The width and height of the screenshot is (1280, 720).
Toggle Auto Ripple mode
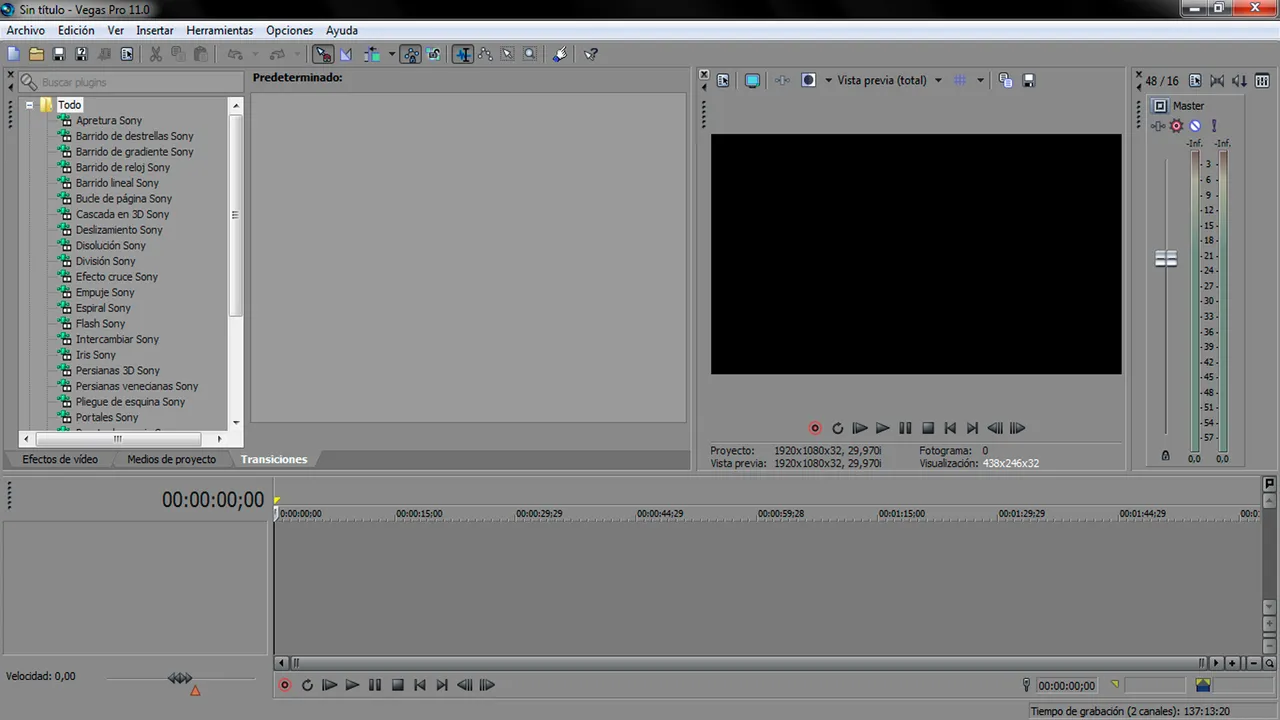click(x=373, y=54)
